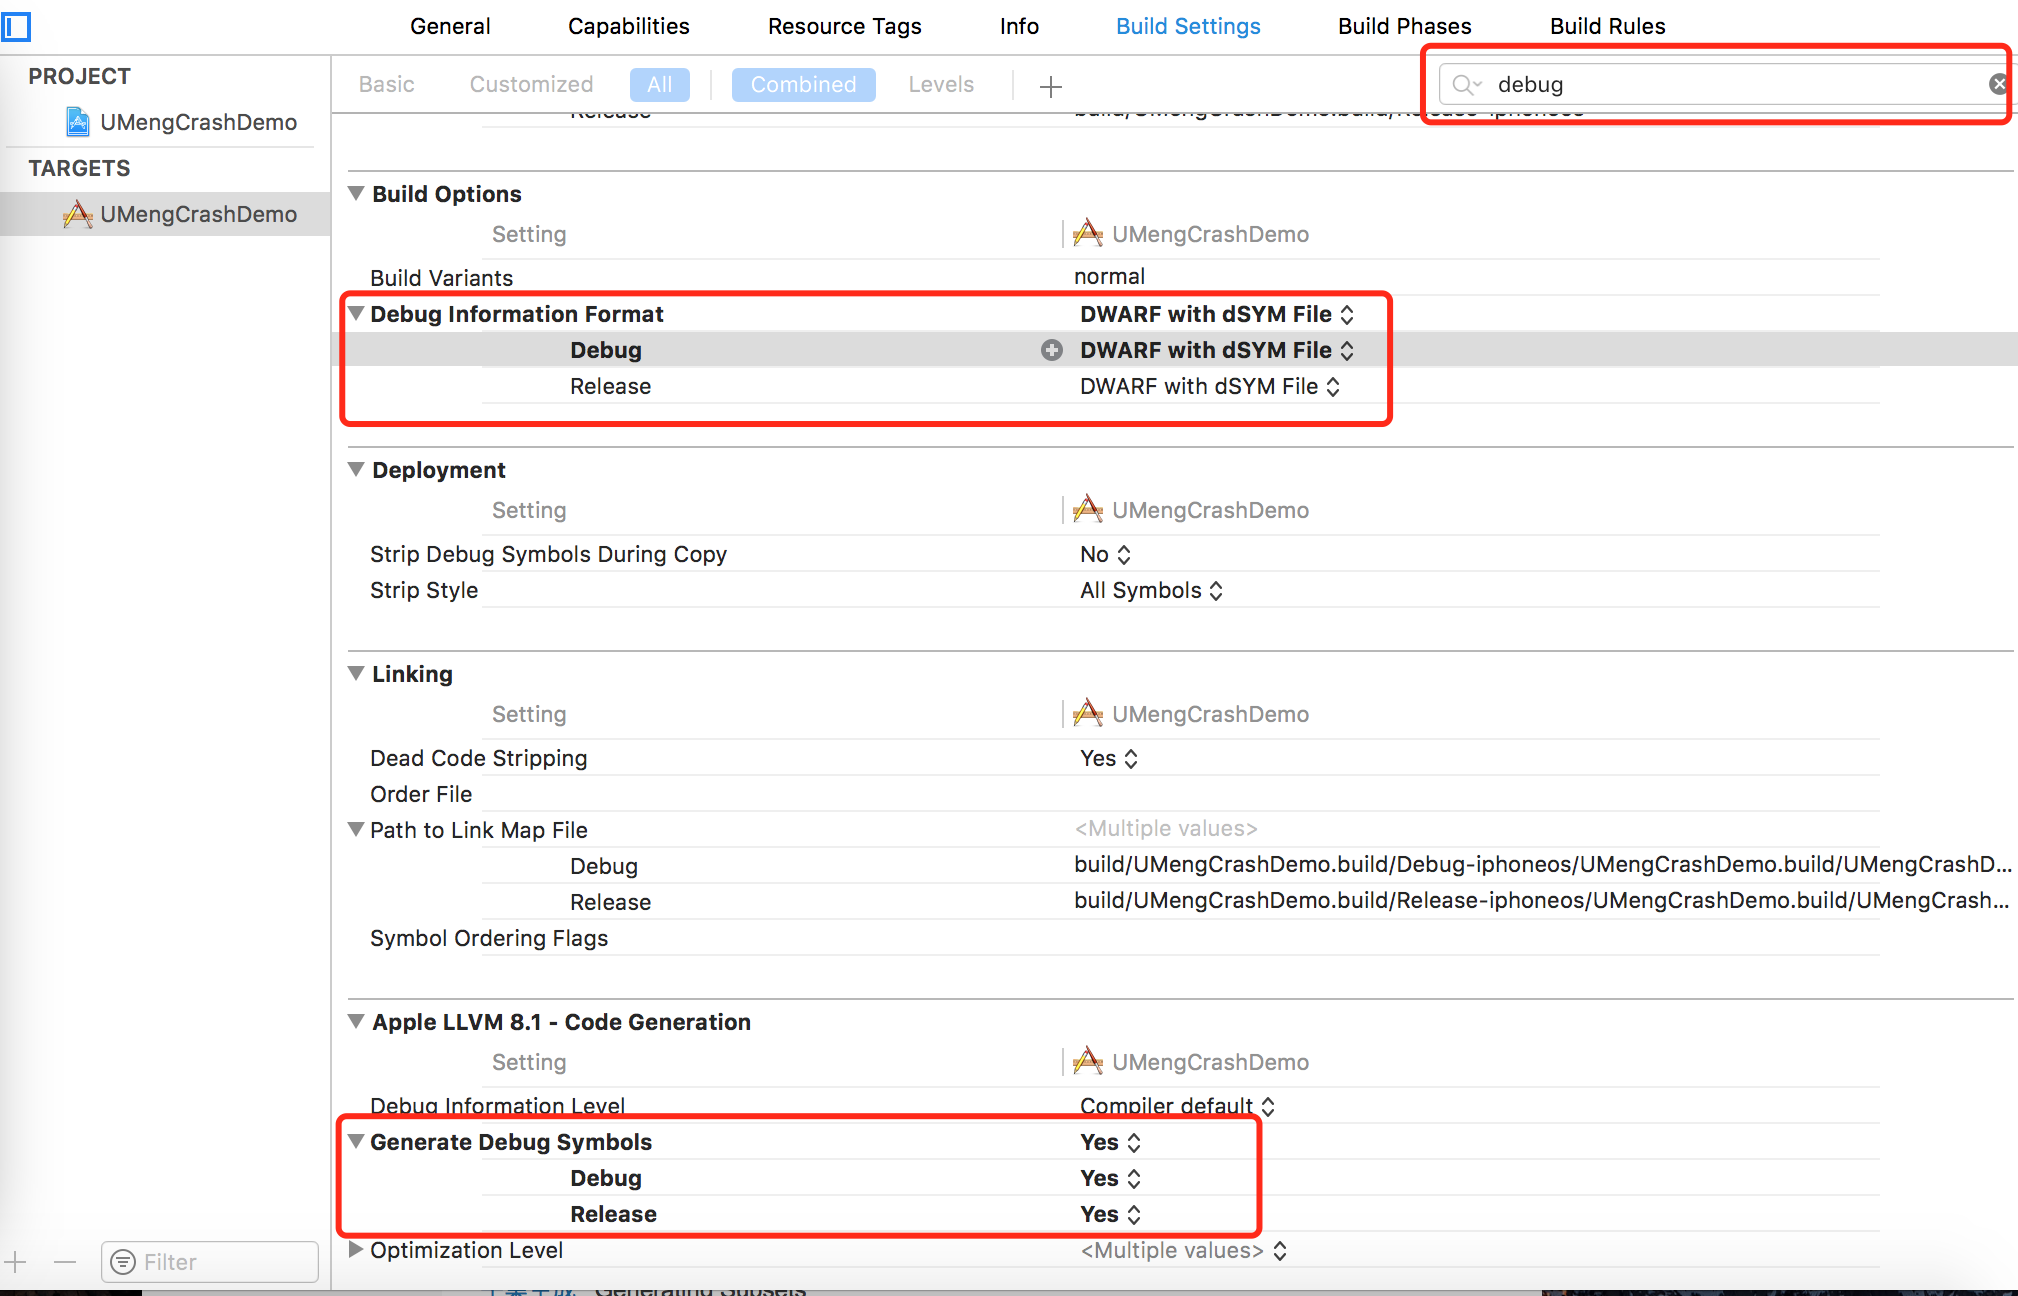Image resolution: width=2018 pixels, height=1296 pixels.
Task: Open the Generate Debug Symbols value dropdown
Action: point(1110,1142)
